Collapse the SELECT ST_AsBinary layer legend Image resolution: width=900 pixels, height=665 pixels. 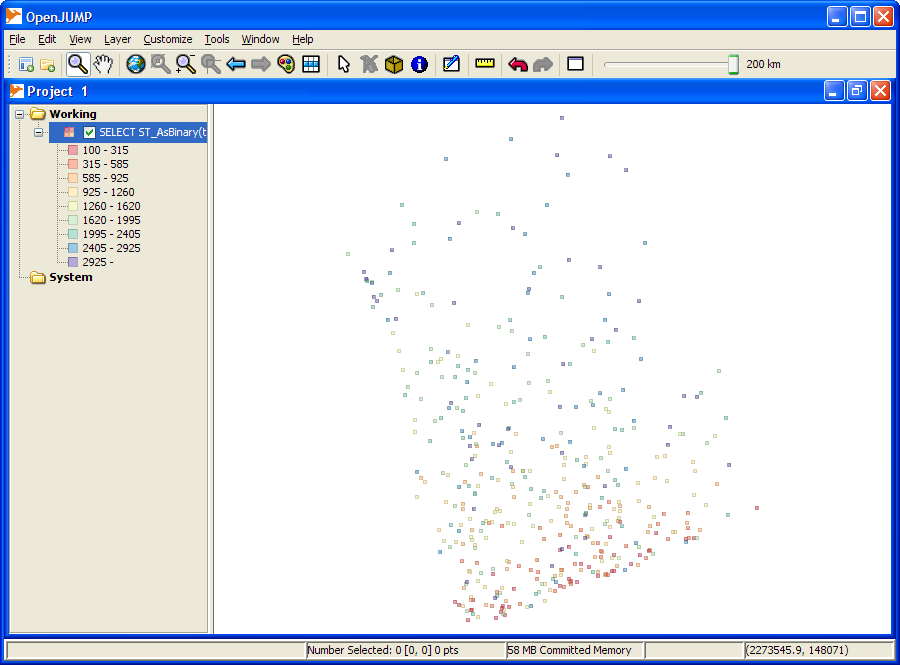(x=38, y=133)
